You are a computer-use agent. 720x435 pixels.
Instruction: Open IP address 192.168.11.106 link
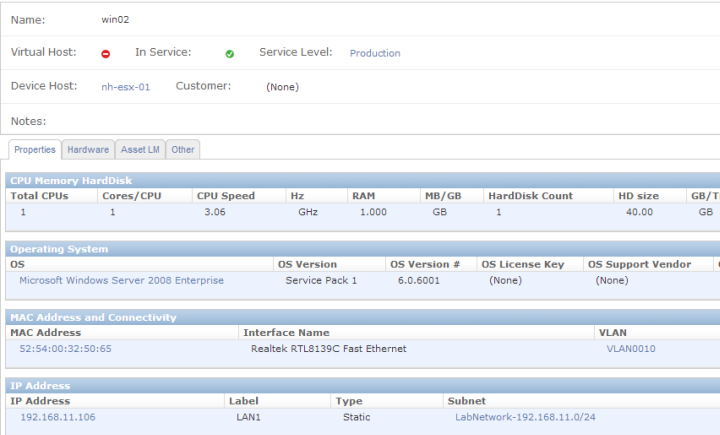click(x=58, y=417)
